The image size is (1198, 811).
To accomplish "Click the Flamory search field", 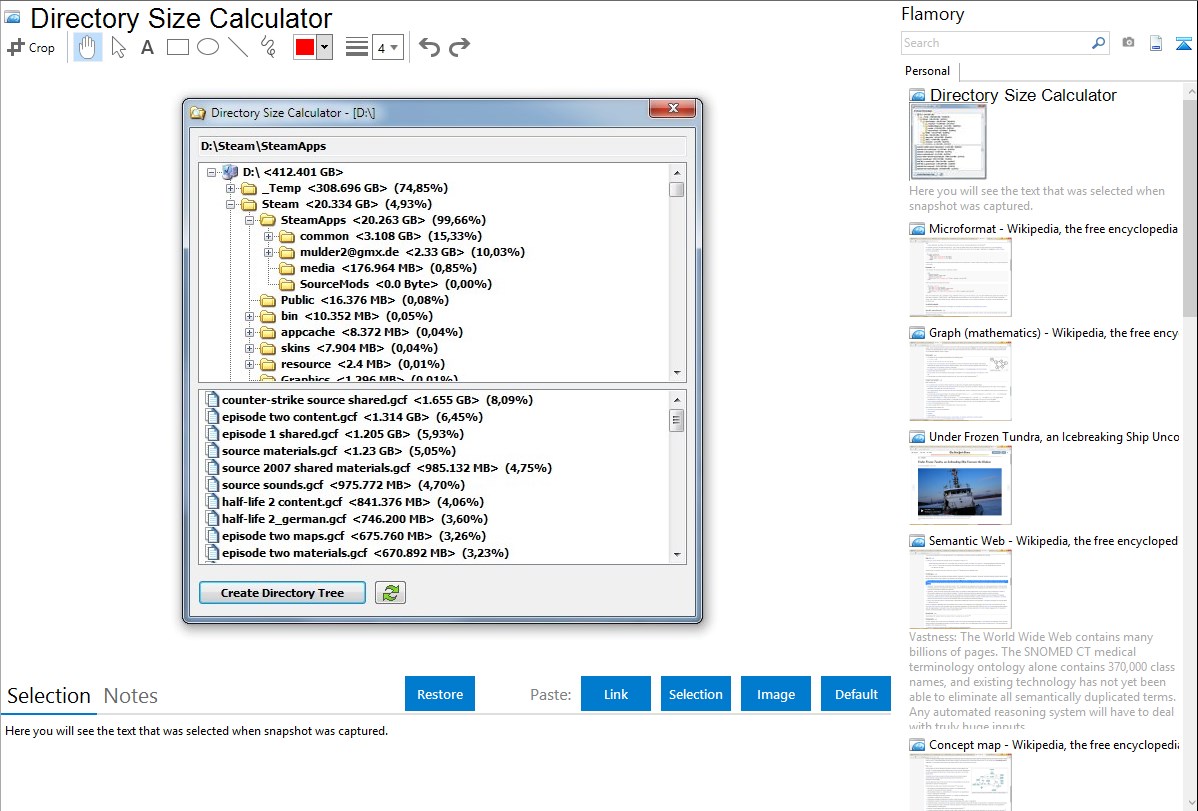I will click(995, 43).
